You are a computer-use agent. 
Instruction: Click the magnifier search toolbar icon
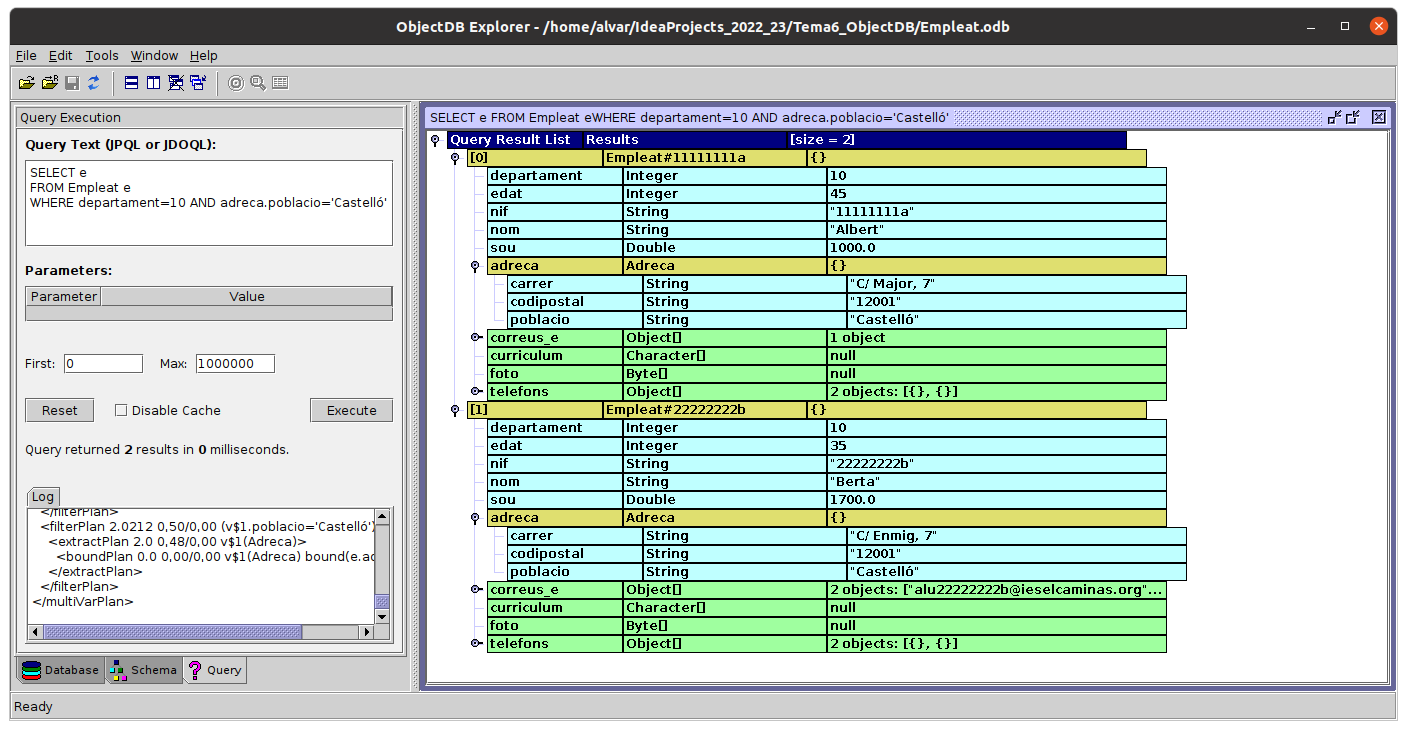pos(258,83)
